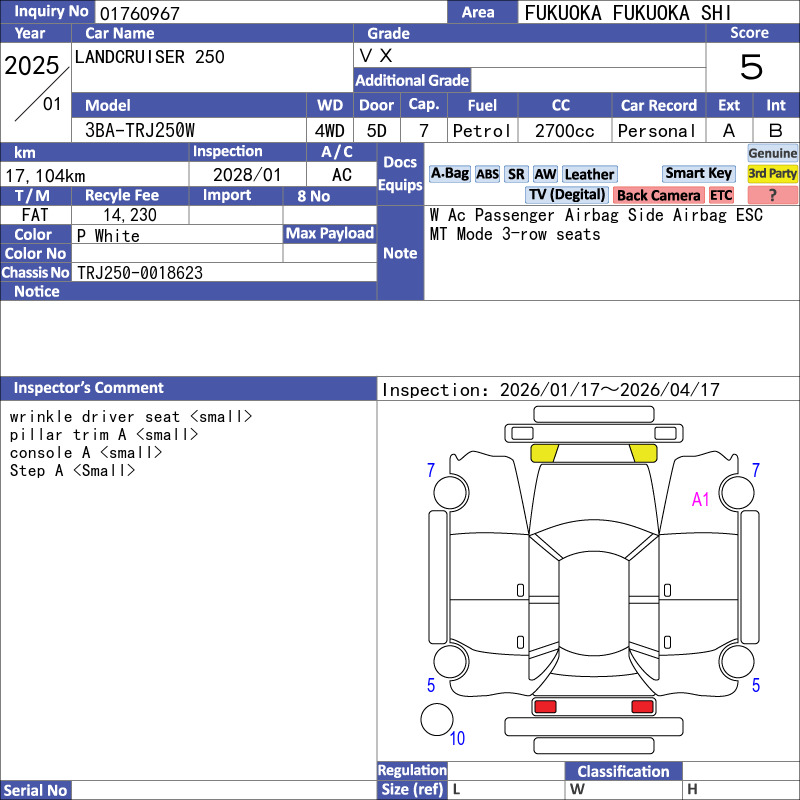Click the TV (Degital) badge
Viewport: 800px width, 800px height.
tap(567, 195)
